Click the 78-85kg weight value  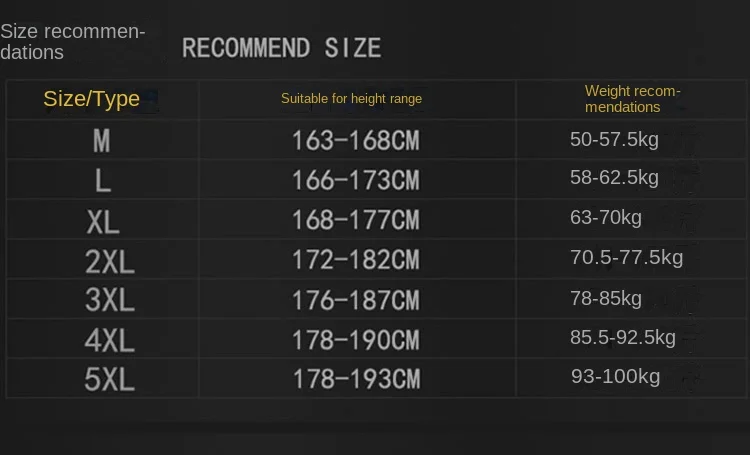[x=606, y=299]
